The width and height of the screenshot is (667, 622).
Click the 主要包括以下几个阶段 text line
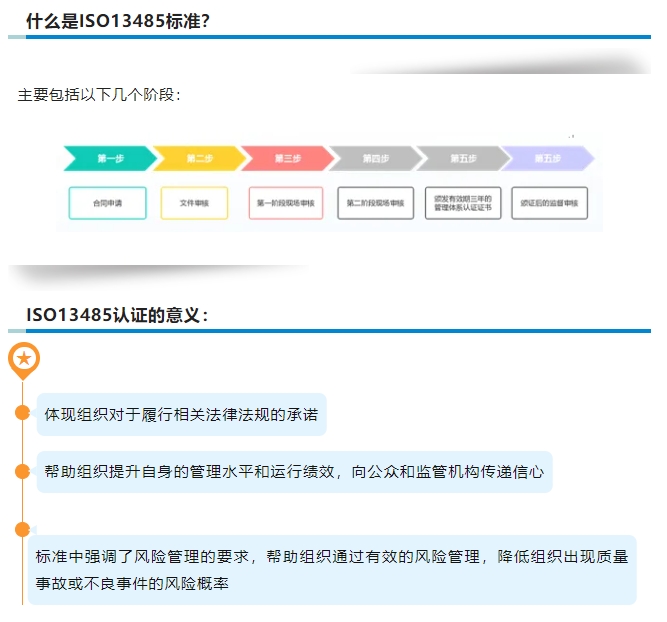tap(99, 96)
